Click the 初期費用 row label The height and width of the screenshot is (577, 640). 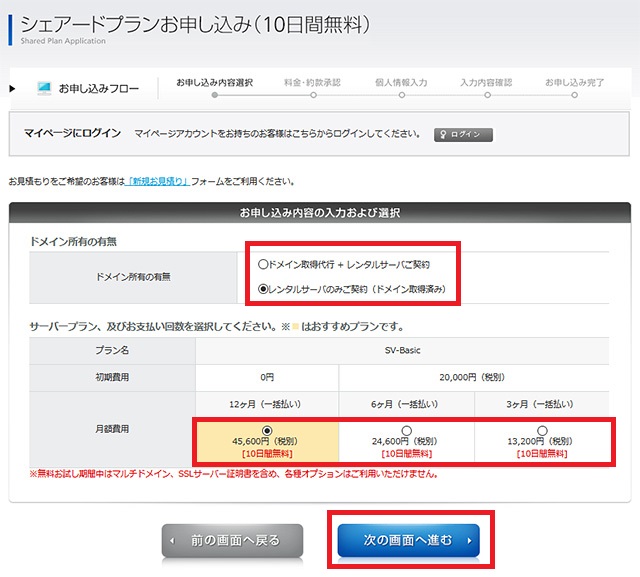point(112,377)
